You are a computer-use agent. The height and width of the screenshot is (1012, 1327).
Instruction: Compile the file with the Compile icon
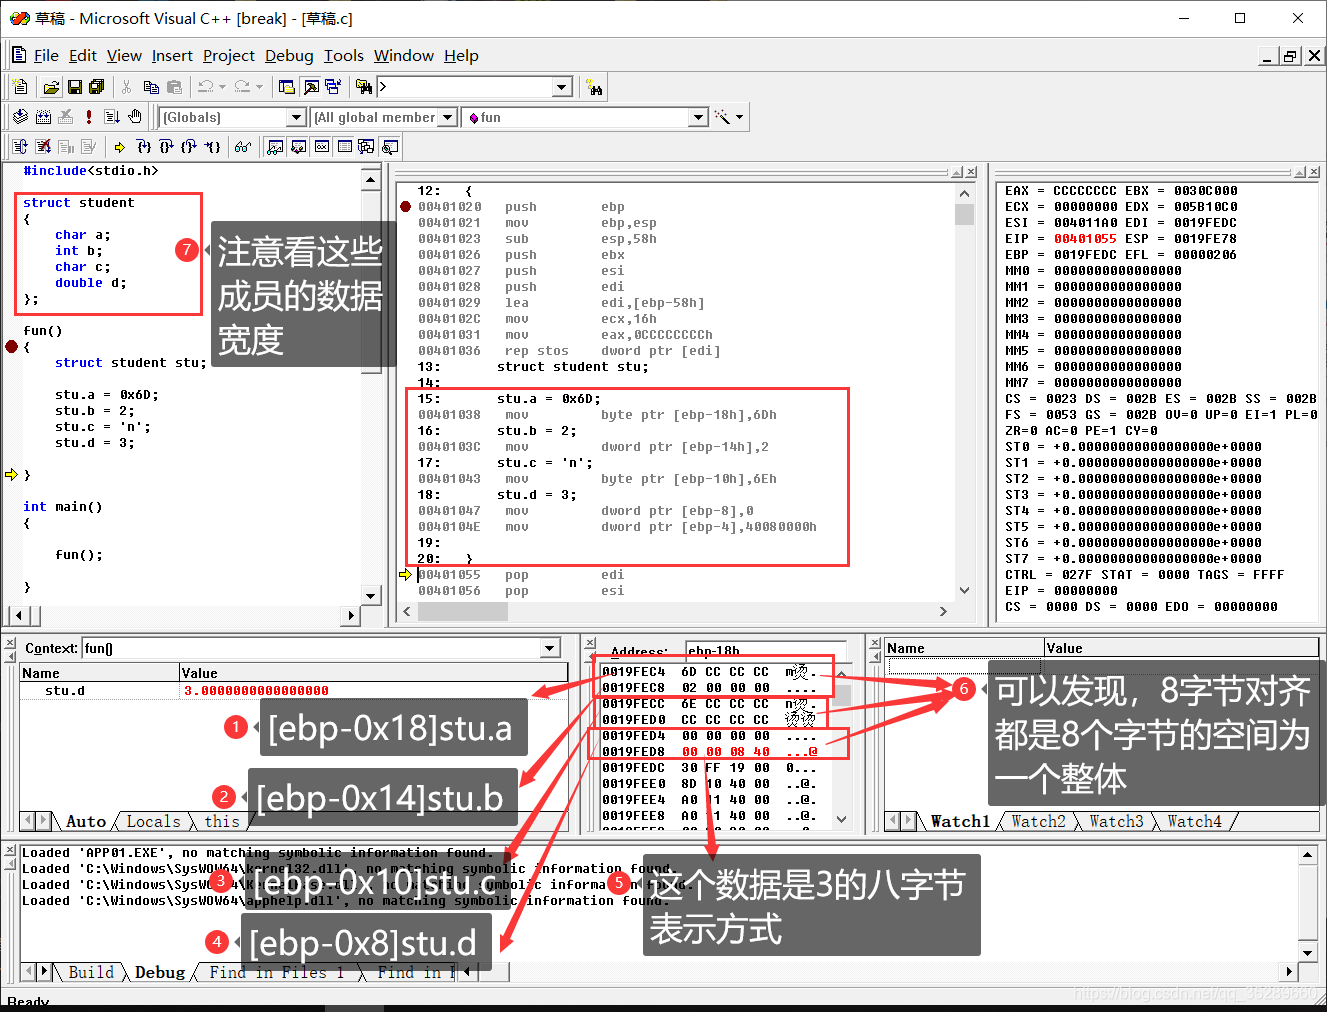coord(20,117)
